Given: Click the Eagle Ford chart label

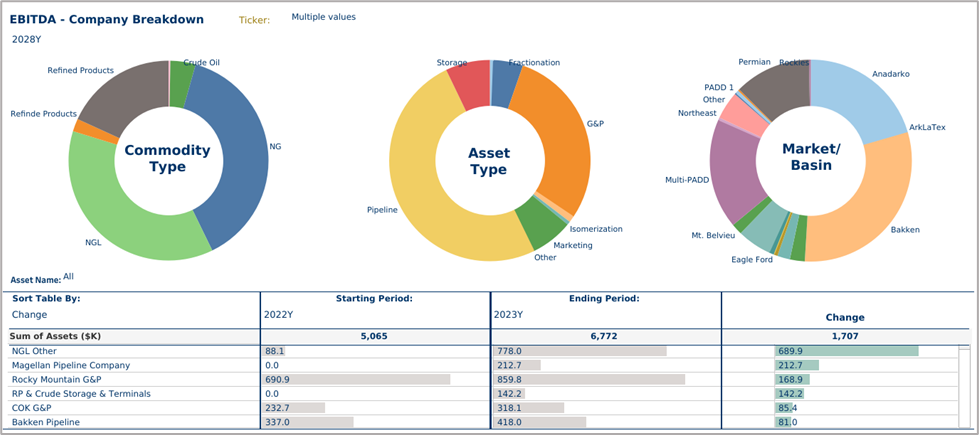Looking at the screenshot, I should (x=752, y=259).
